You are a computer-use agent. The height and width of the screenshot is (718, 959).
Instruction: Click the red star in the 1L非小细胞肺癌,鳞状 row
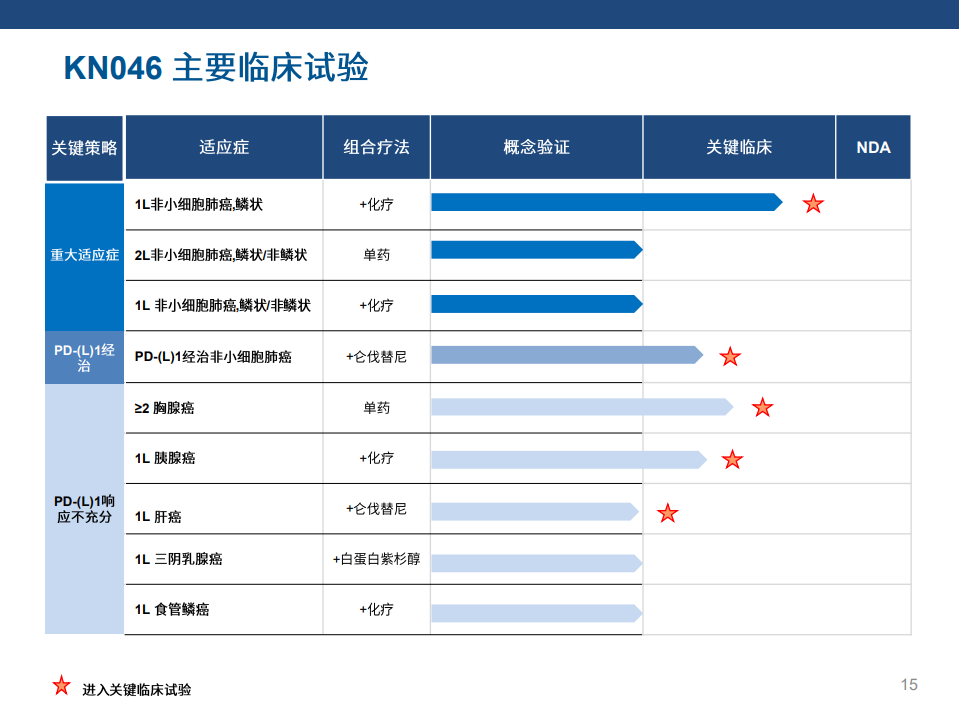(813, 204)
